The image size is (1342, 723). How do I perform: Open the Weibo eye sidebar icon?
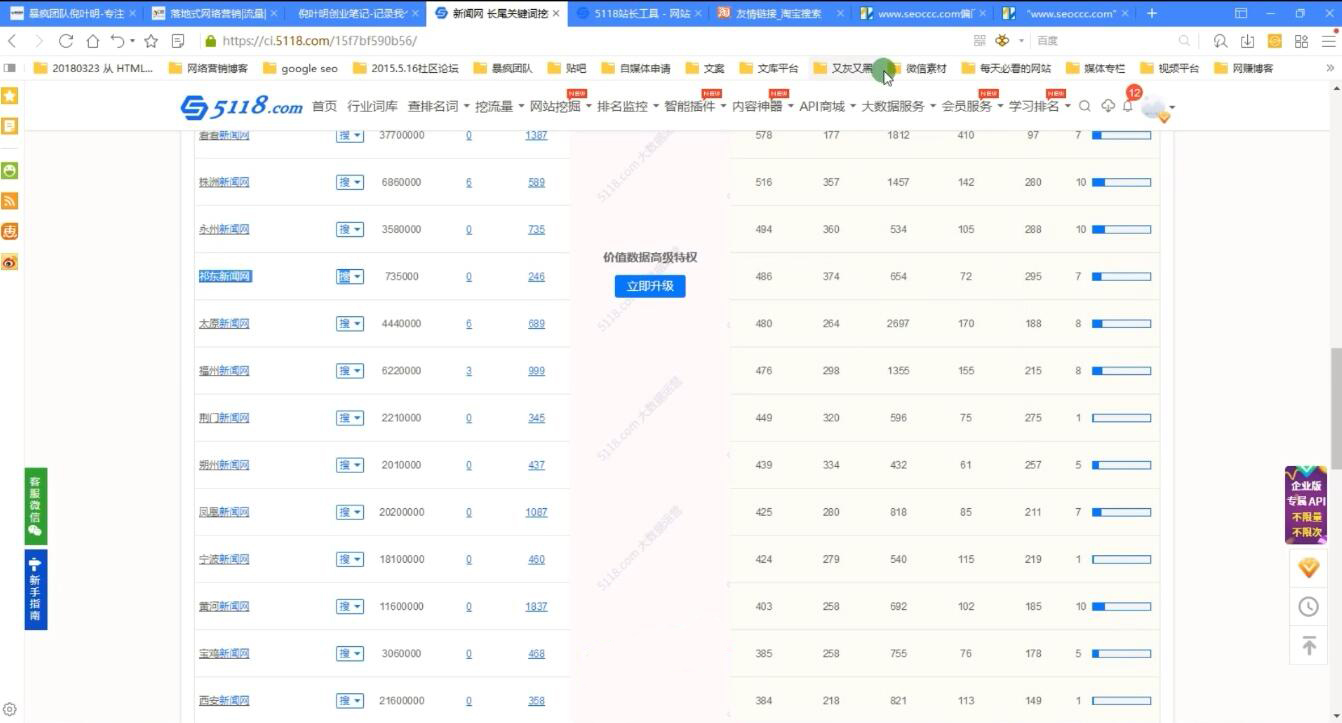9,262
